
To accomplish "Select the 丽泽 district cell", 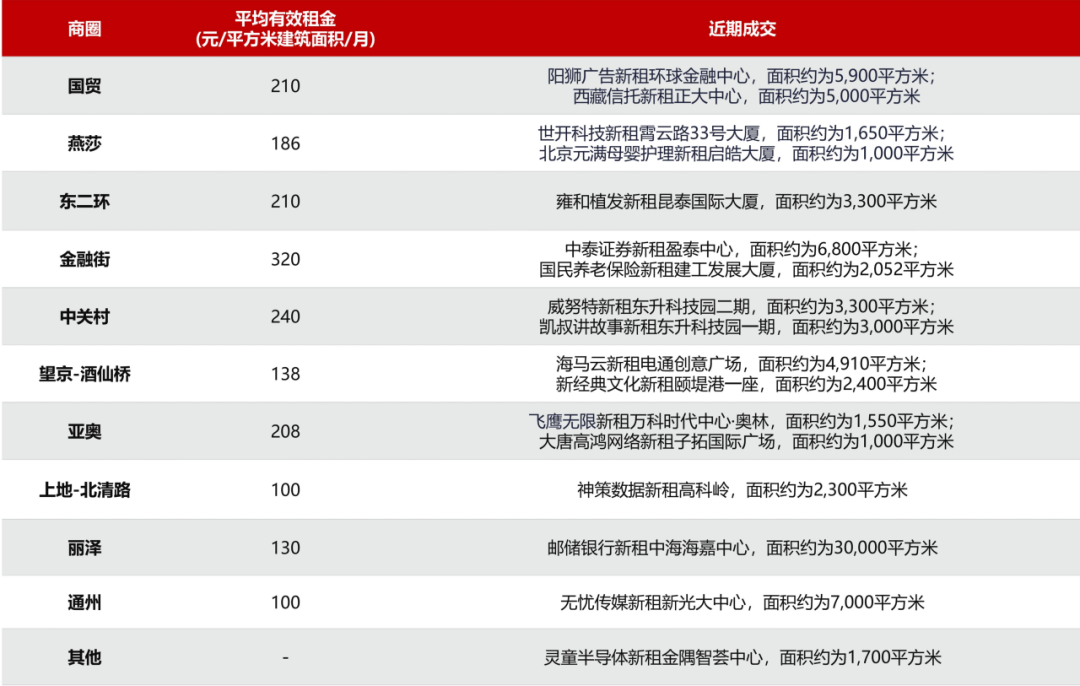I will pyautogui.click(x=85, y=548).
